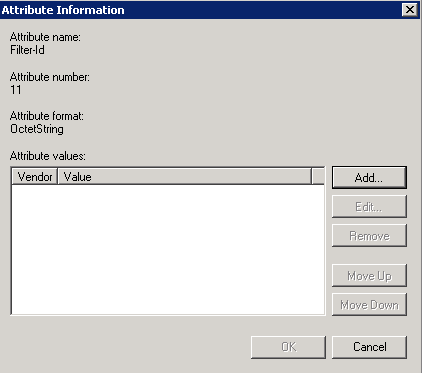This screenshot has height=373, width=422.
Task: Click the Move Down button
Action: click(369, 305)
